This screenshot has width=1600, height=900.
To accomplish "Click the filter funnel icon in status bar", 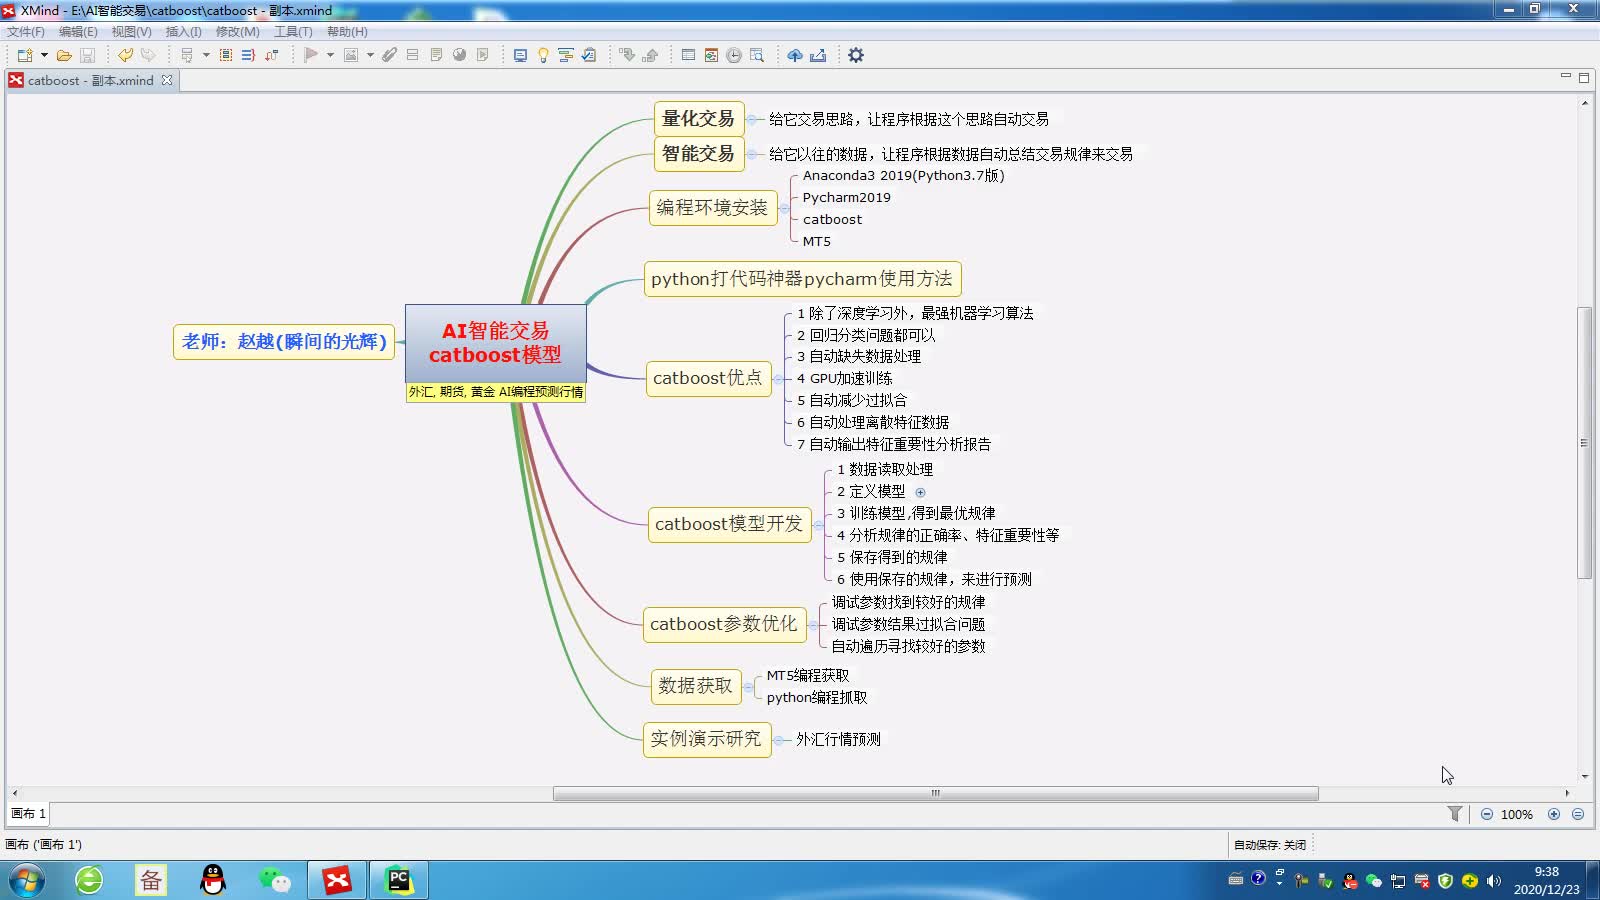I will [1455, 814].
